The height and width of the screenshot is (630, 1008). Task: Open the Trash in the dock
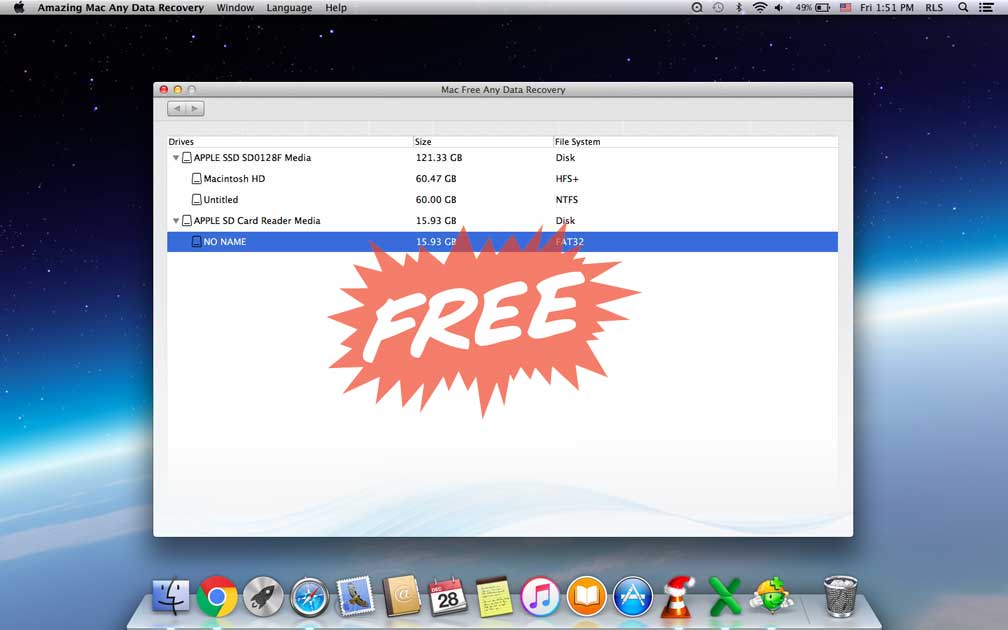coord(840,596)
